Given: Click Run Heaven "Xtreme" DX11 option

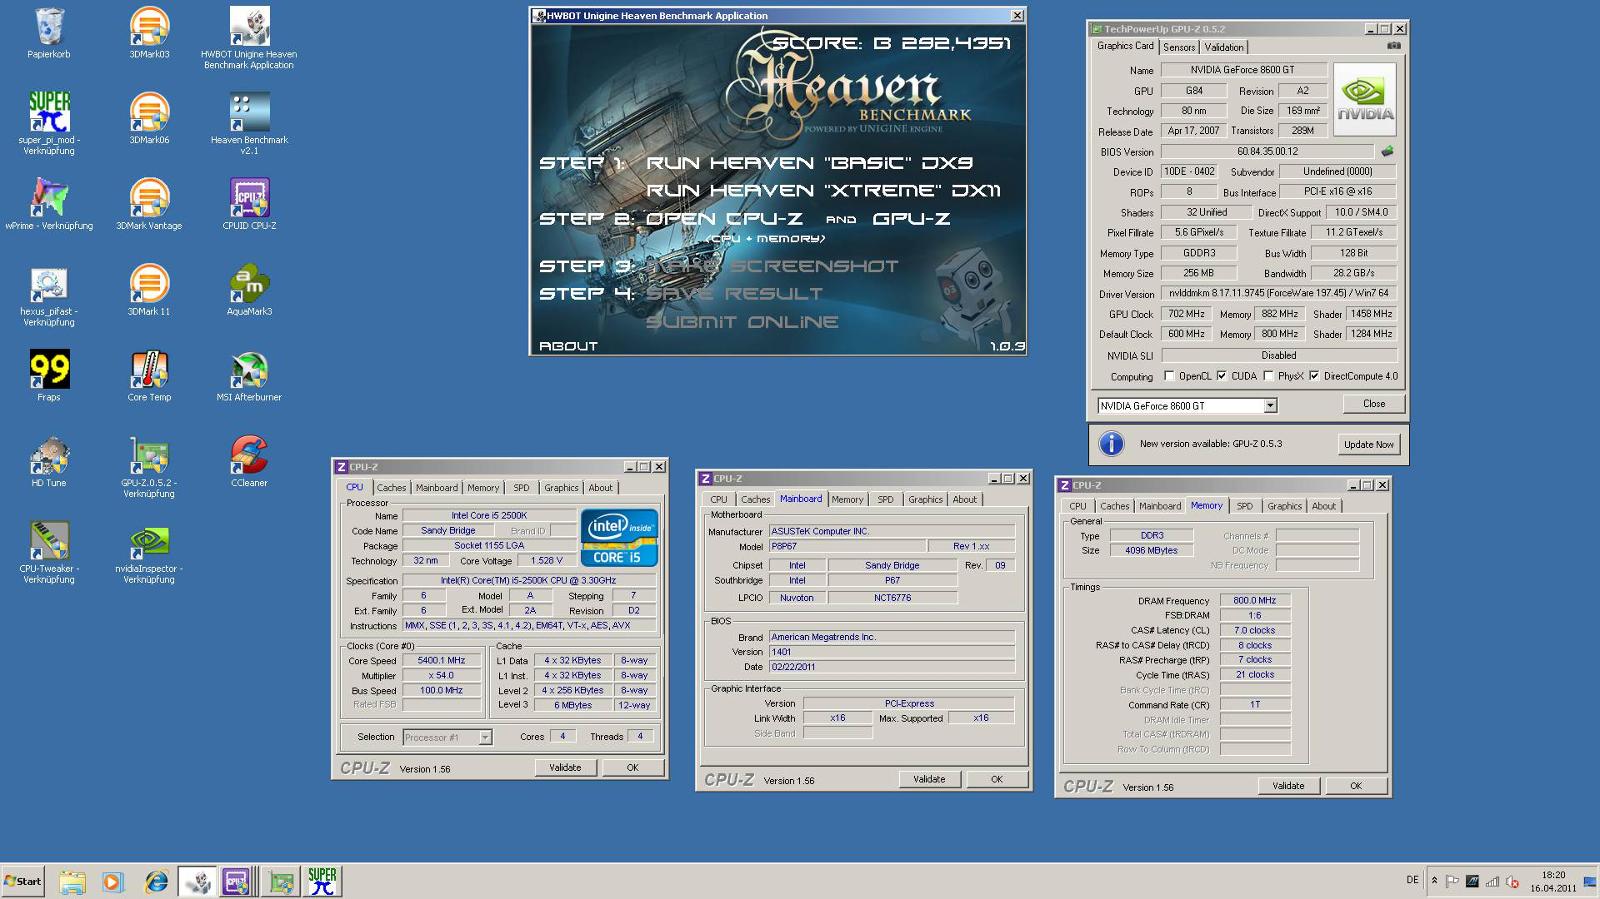Looking at the screenshot, I should [823, 190].
